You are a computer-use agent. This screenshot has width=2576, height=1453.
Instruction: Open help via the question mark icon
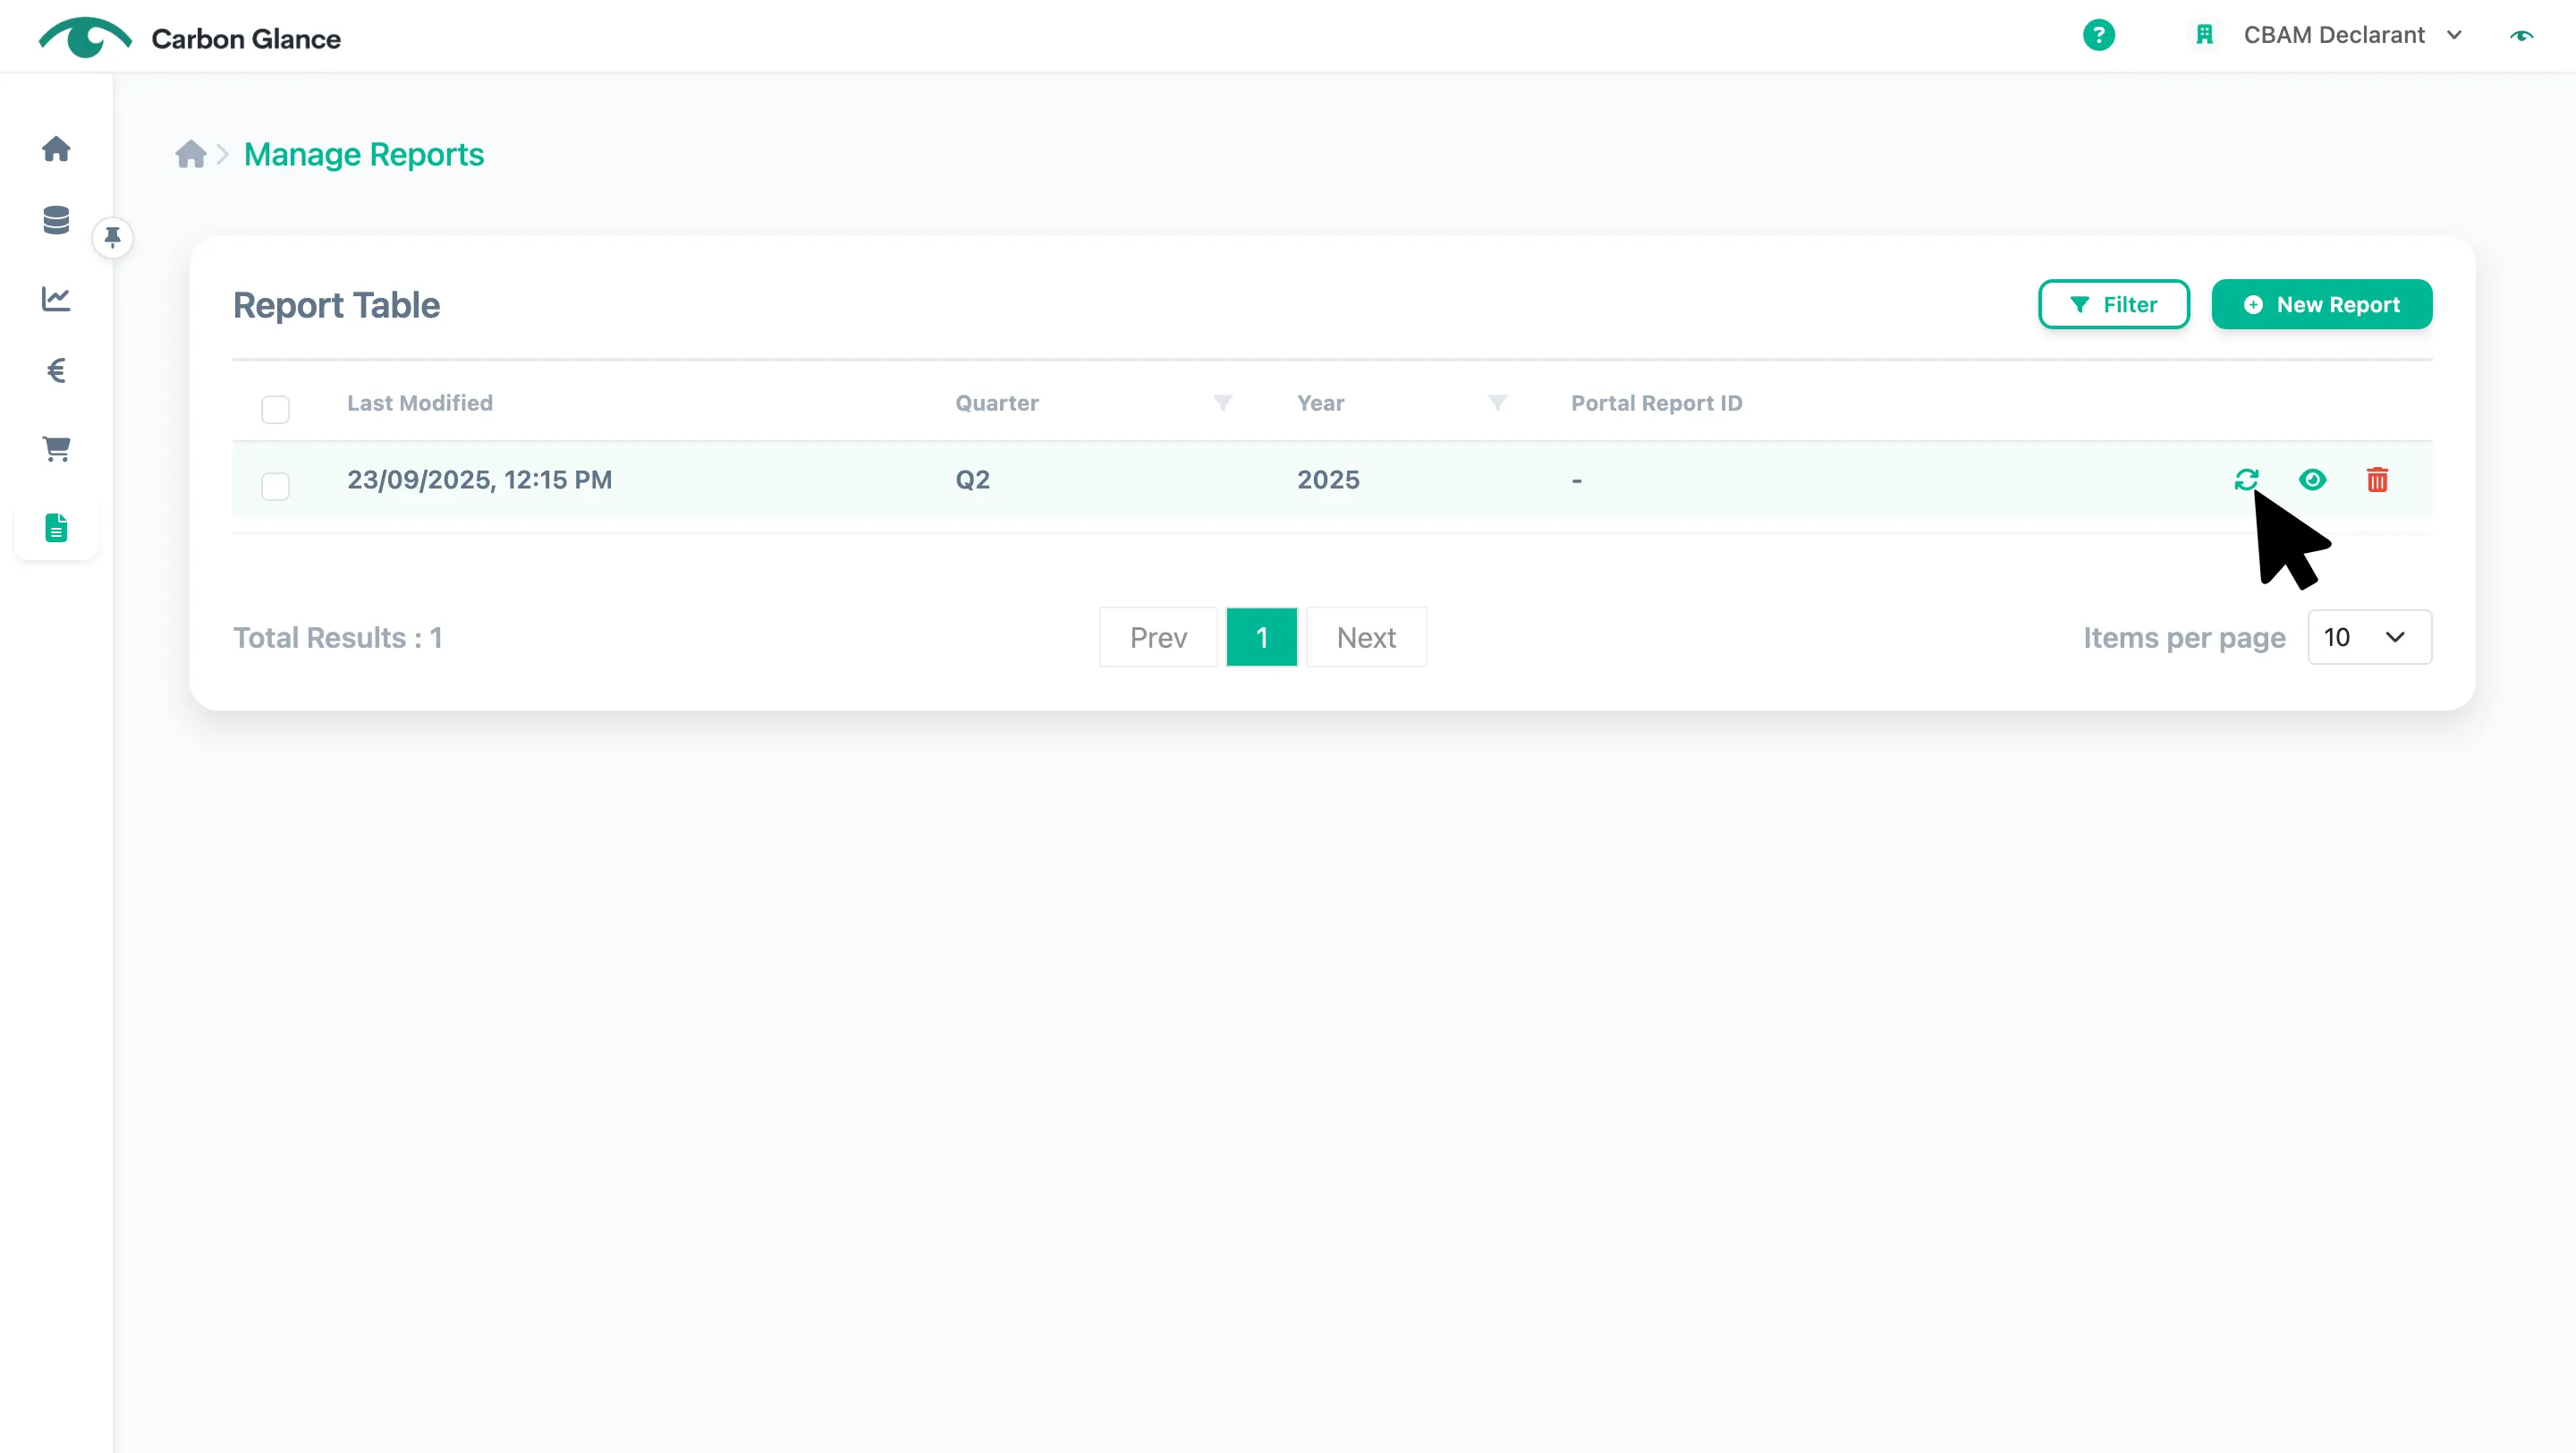(2098, 36)
